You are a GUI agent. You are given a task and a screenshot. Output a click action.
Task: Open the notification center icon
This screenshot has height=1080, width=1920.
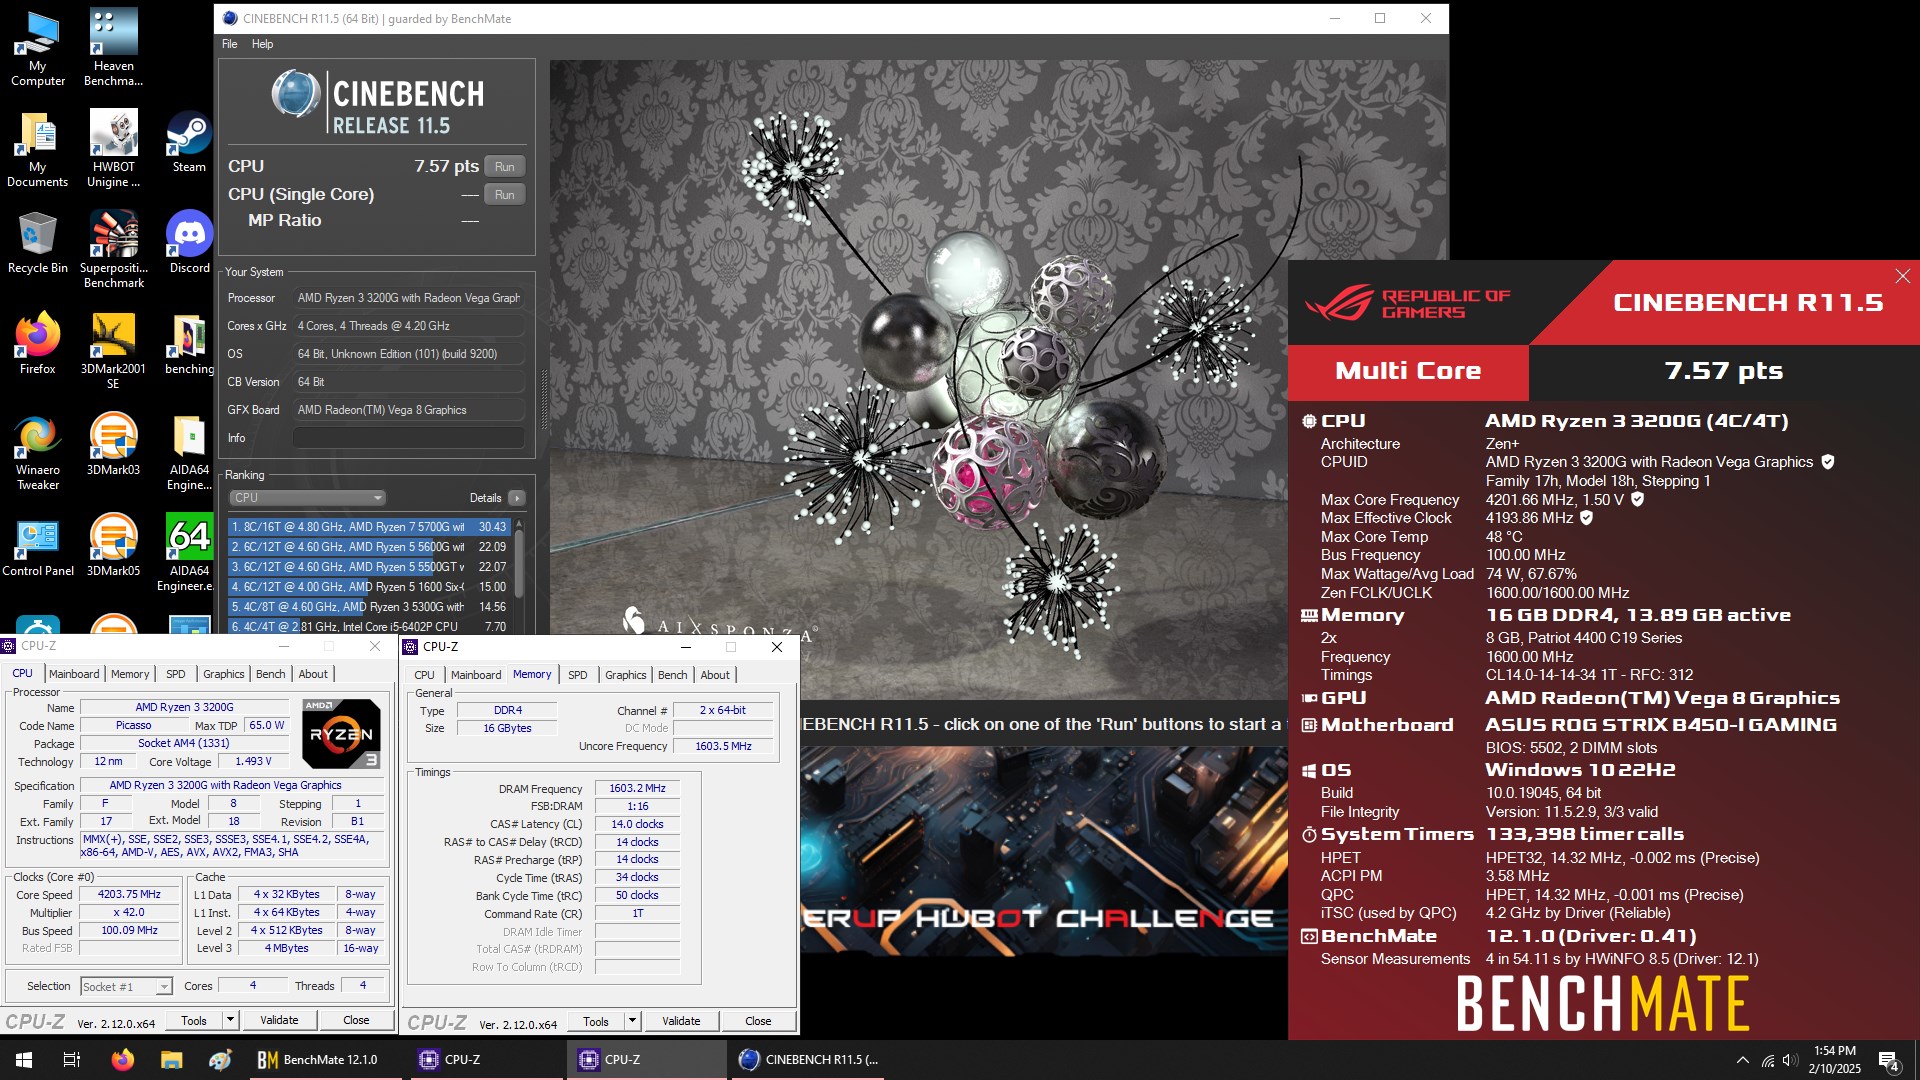point(1888,1060)
